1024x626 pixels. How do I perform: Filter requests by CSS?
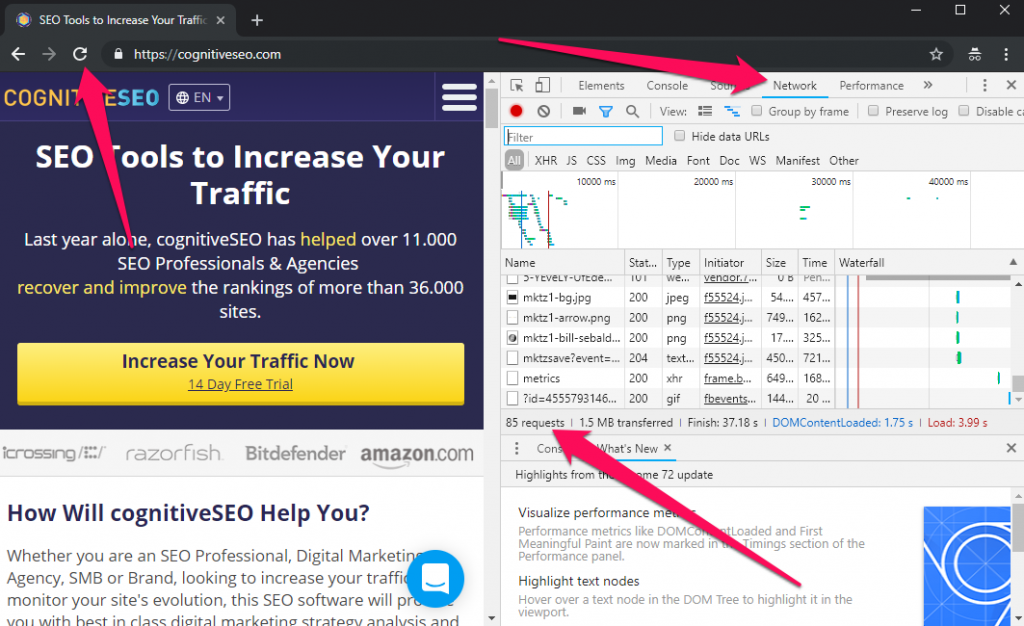point(596,161)
